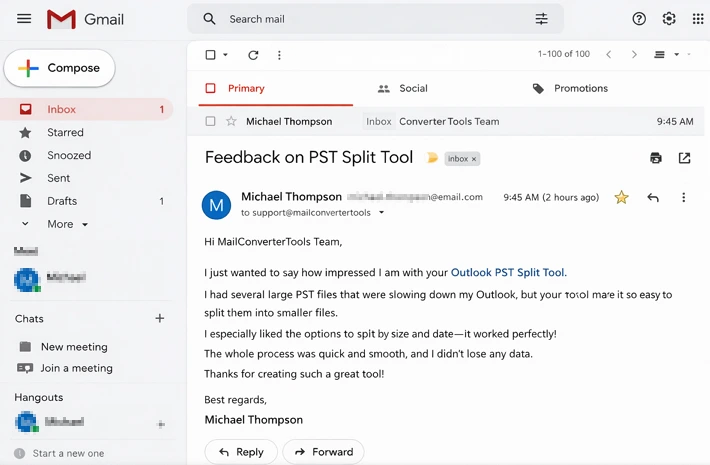Open the Outlook PST Split Tool link

click(x=508, y=273)
